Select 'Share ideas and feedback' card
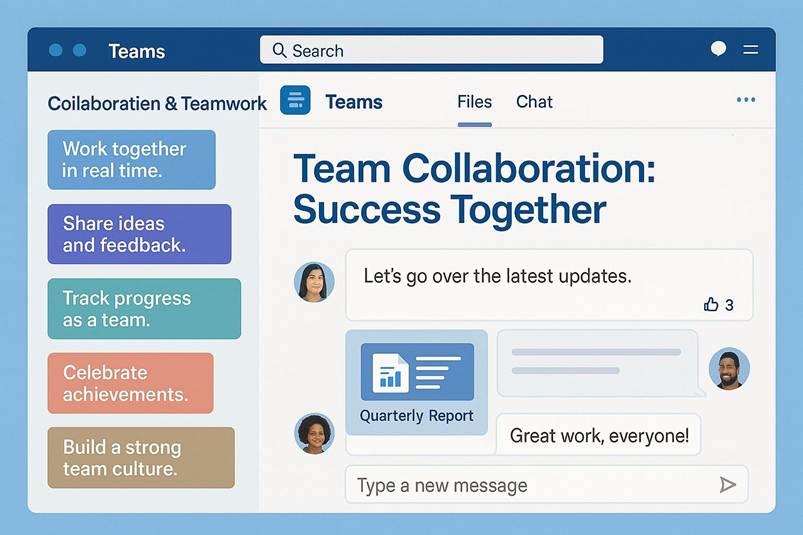The height and width of the screenshot is (535, 803). pyautogui.click(x=139, y=234)
